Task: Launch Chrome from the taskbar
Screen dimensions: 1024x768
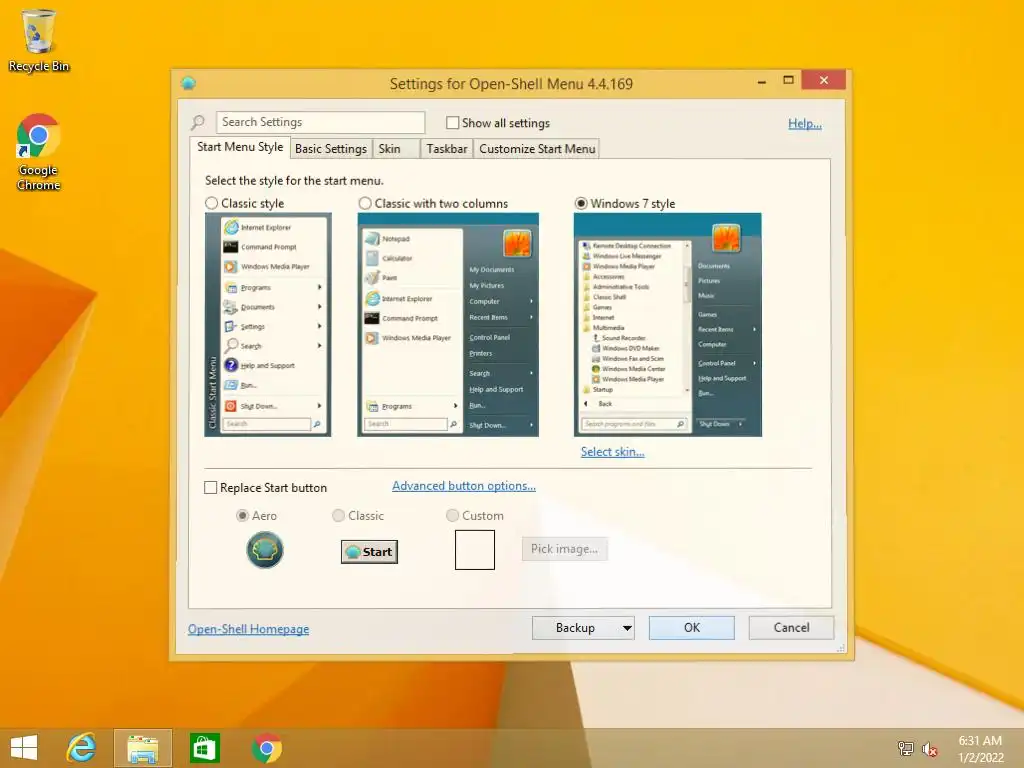Action: coord(266,748)
